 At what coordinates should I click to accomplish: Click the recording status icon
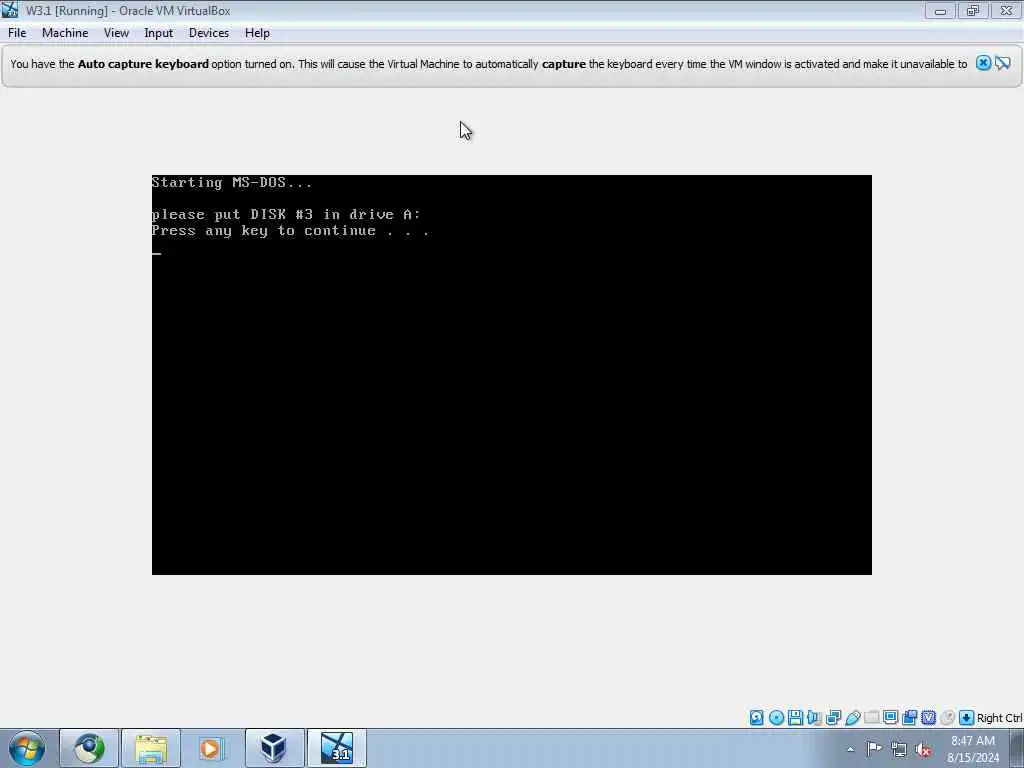(x=909, y=718)
